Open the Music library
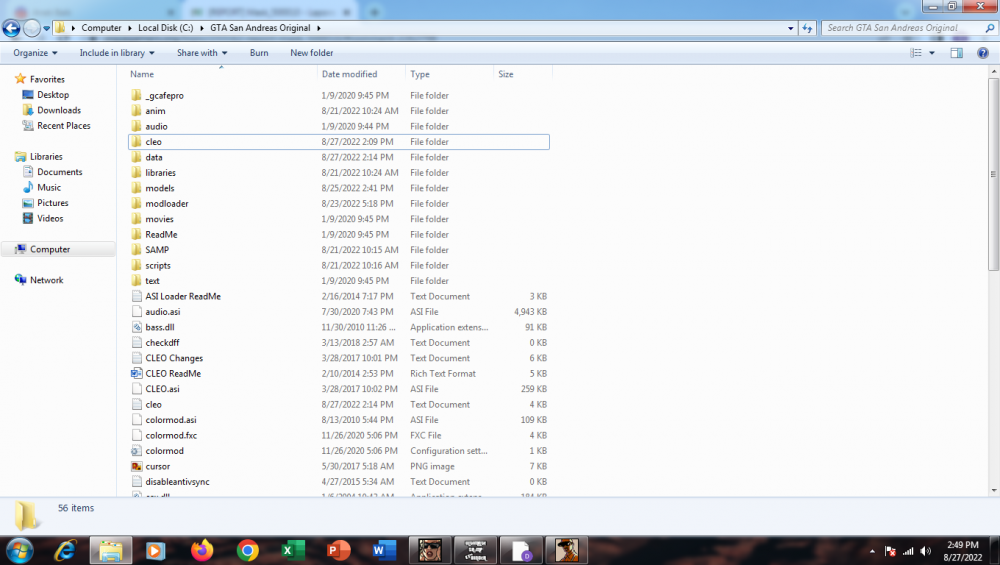The height and width of the screenshot is (565, 1000). [49, 187]
